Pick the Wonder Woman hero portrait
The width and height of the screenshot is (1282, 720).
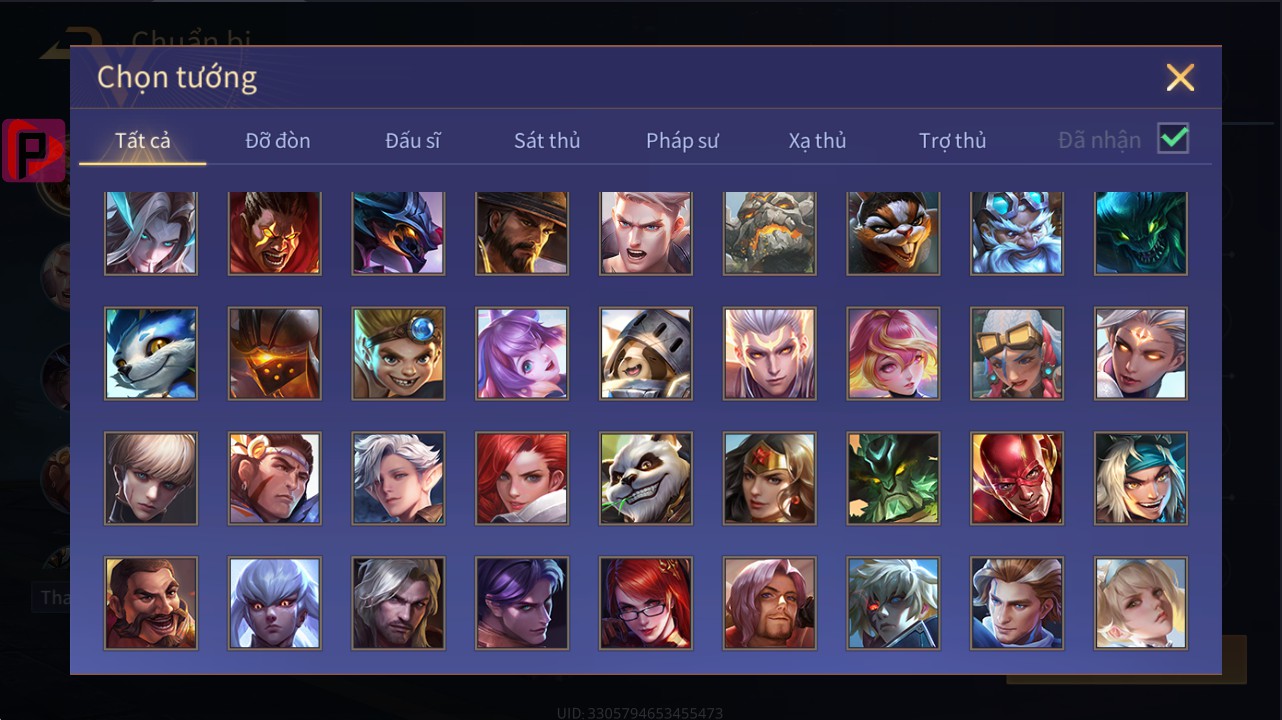(770, 478)
